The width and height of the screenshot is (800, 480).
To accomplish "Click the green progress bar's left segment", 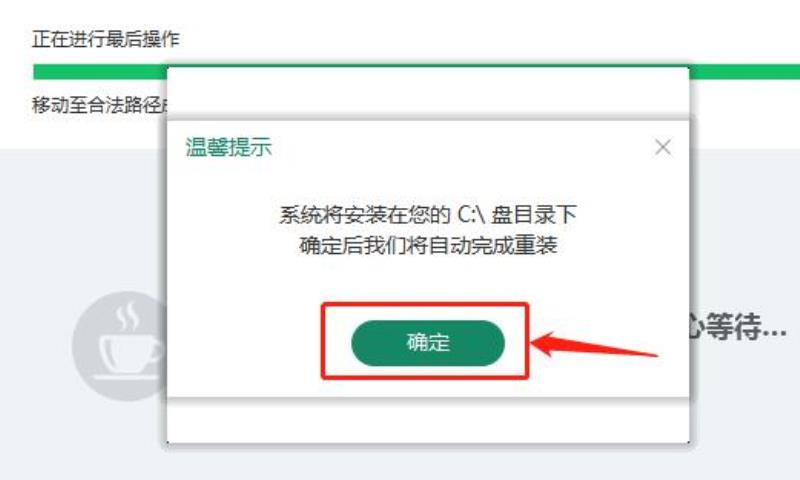I will [x=100, y=72].
